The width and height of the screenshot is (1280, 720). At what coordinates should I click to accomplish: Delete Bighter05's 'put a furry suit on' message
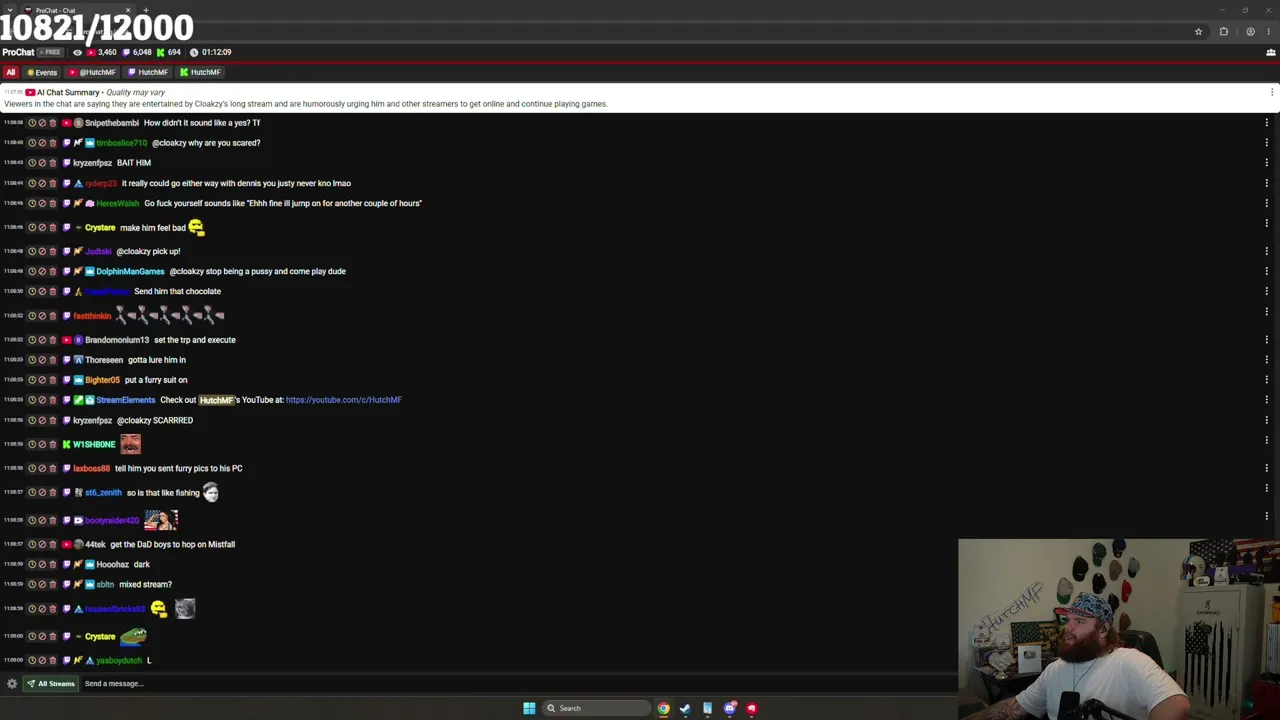click(x=53, y=380)
